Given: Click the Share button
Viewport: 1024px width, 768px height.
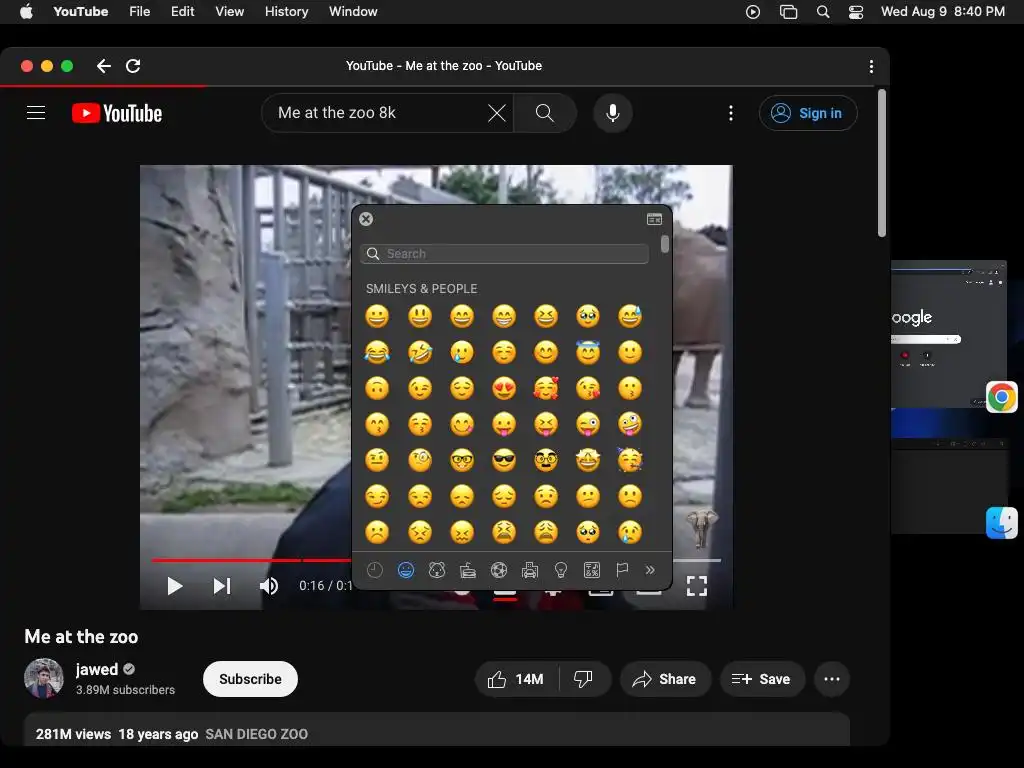Looking at the screenshot, I should tap(665, 679).
